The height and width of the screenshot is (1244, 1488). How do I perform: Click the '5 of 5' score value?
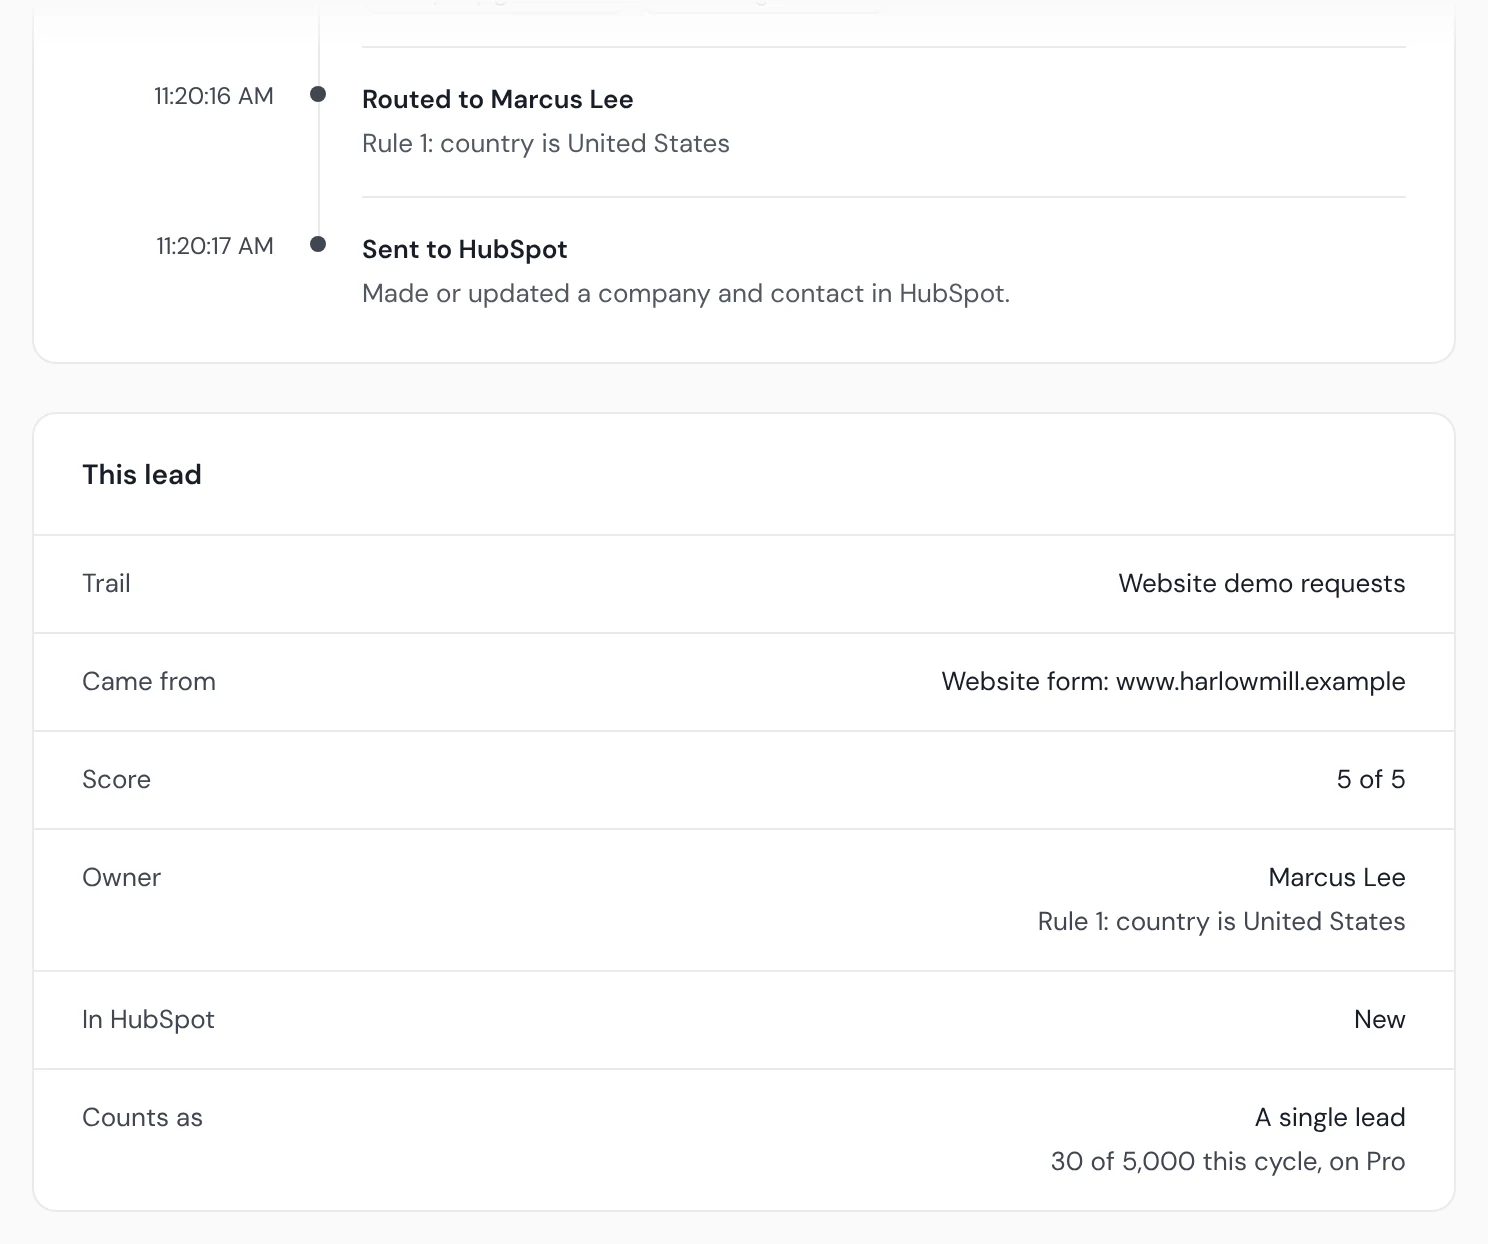[x=1370, y=779]
